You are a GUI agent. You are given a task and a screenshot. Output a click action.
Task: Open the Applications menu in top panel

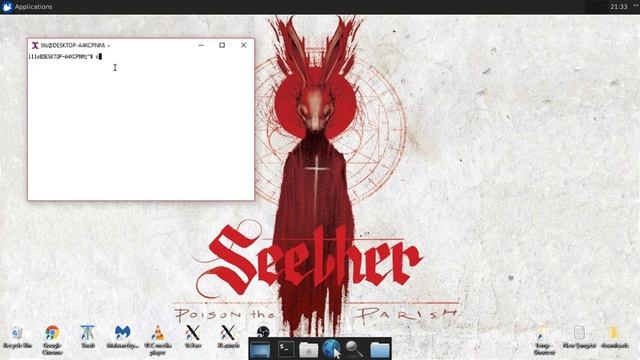click(x=27, y=7)
